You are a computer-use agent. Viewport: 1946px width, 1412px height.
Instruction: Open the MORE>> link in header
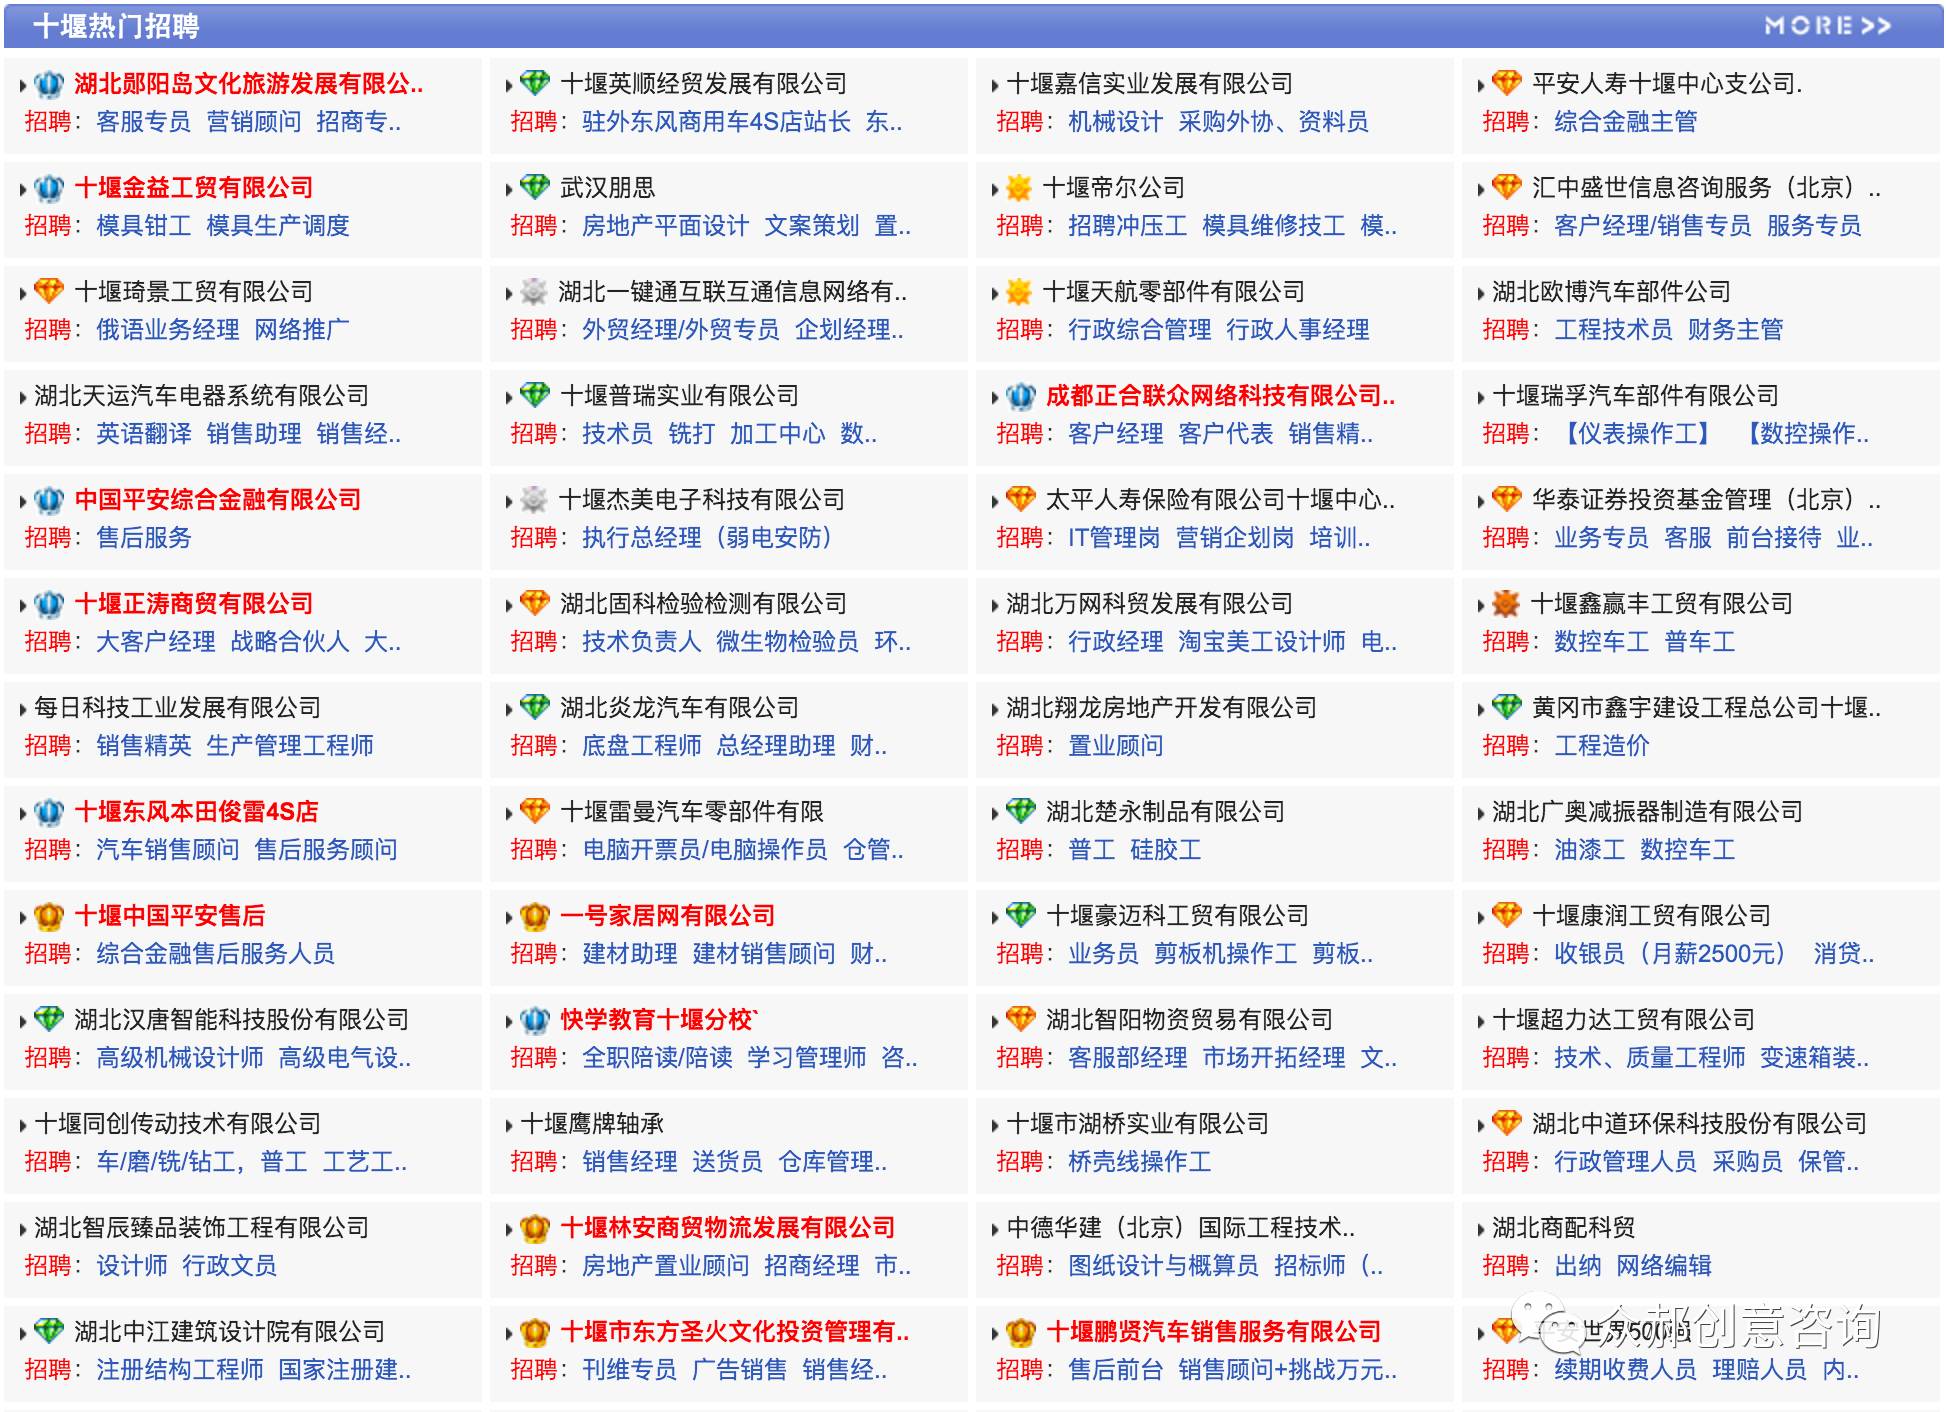tap(1827, 26)
